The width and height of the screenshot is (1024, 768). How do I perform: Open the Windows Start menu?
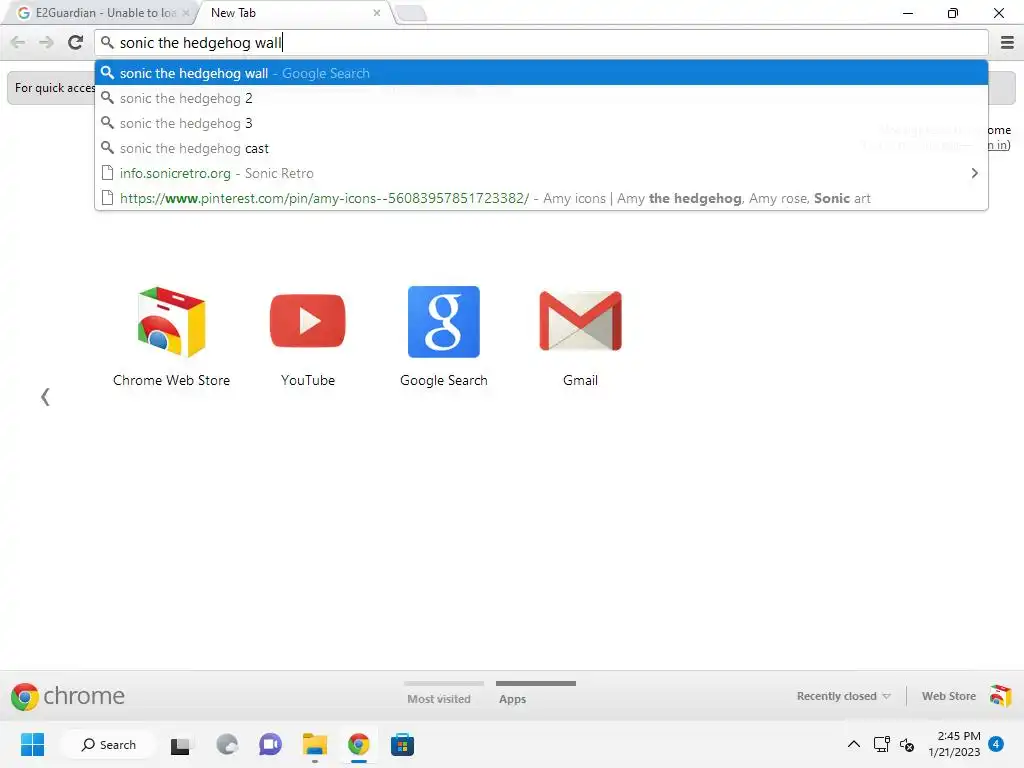(32, 744)
